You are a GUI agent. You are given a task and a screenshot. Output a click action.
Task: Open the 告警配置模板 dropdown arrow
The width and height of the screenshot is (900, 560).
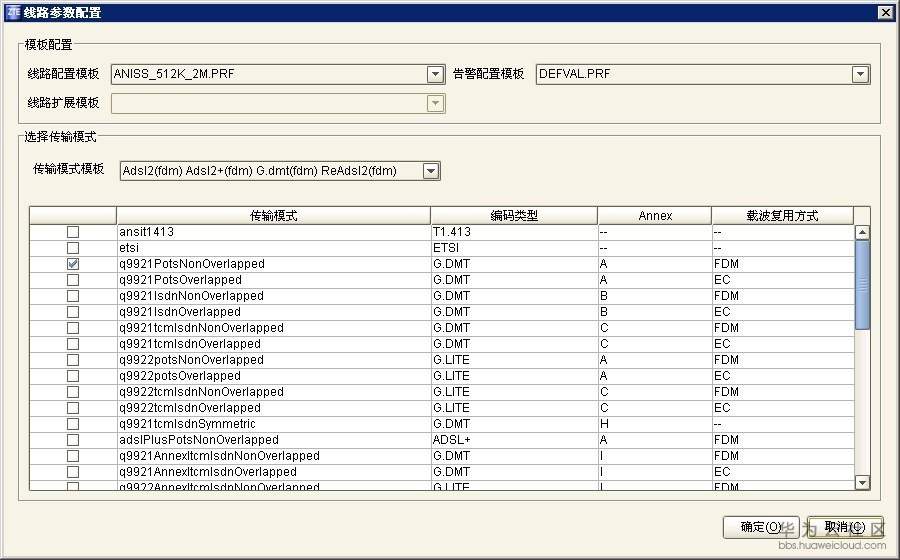(x=860, y=74)
